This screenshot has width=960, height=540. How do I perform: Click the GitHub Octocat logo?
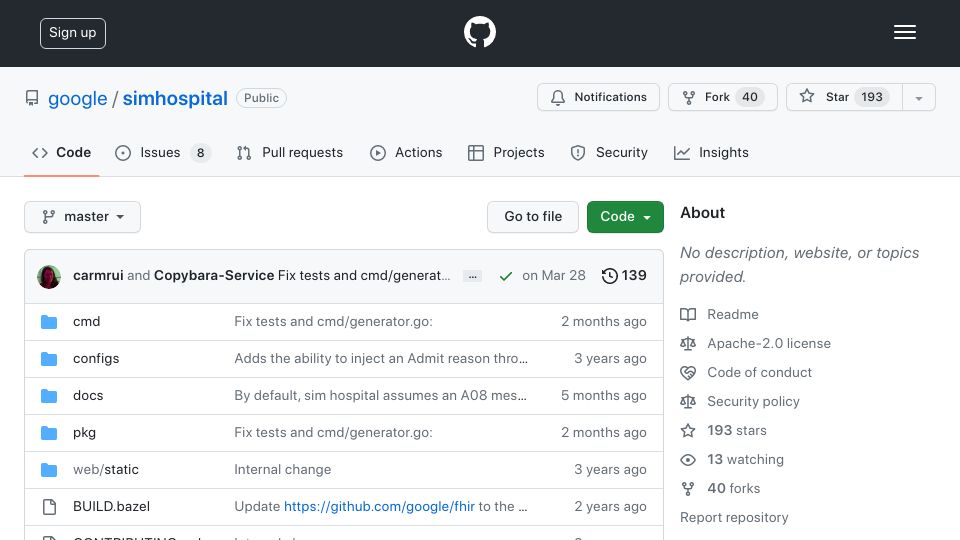pos(479,32)
